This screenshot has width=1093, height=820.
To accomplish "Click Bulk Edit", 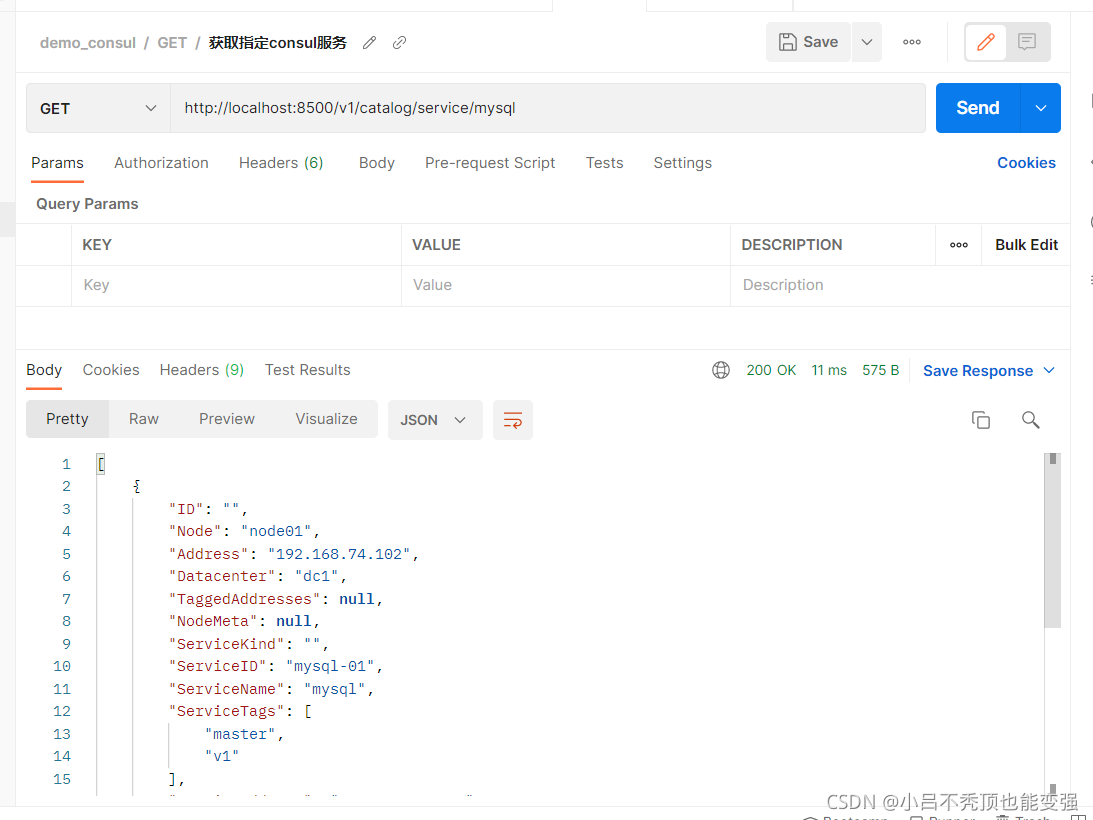I will [1026, 245].
